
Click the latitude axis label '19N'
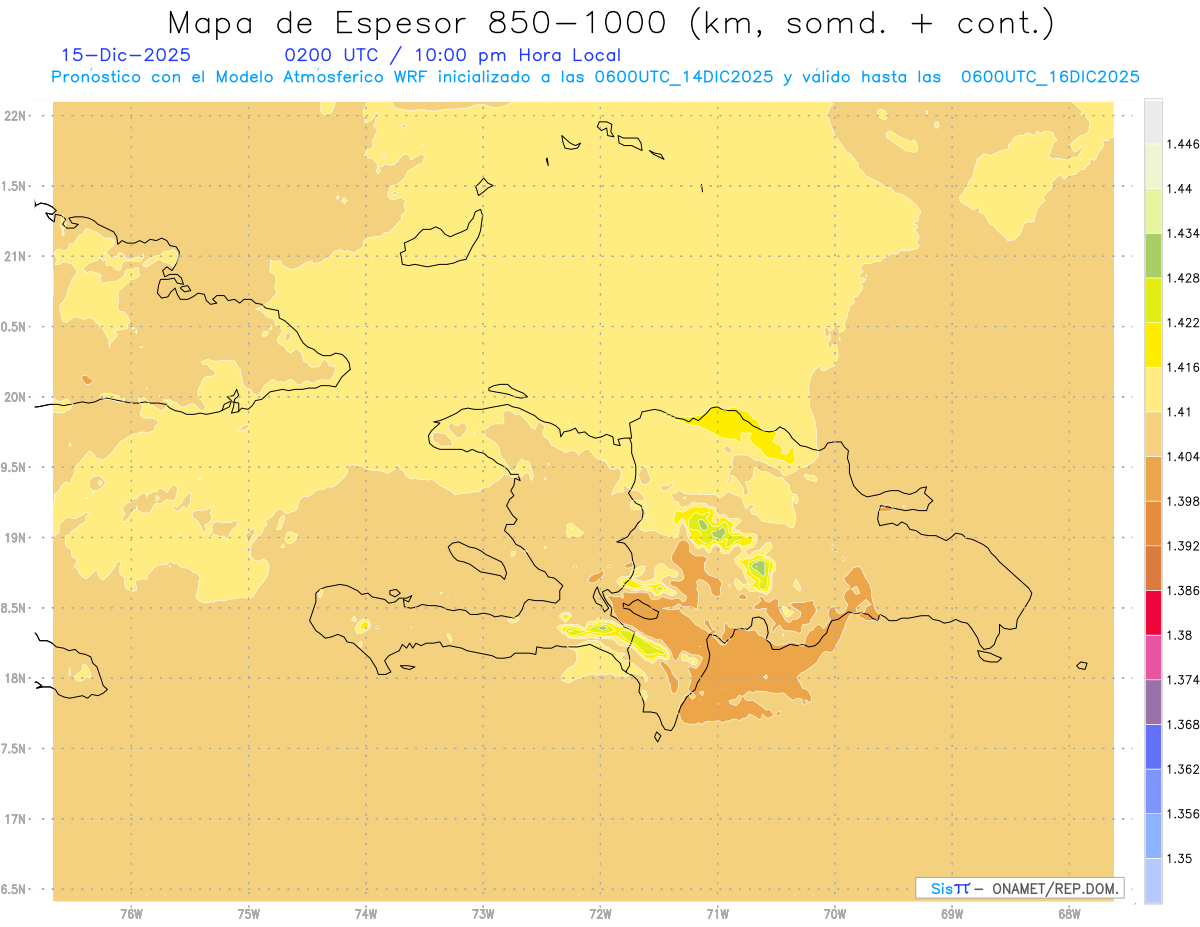[15, 537]
